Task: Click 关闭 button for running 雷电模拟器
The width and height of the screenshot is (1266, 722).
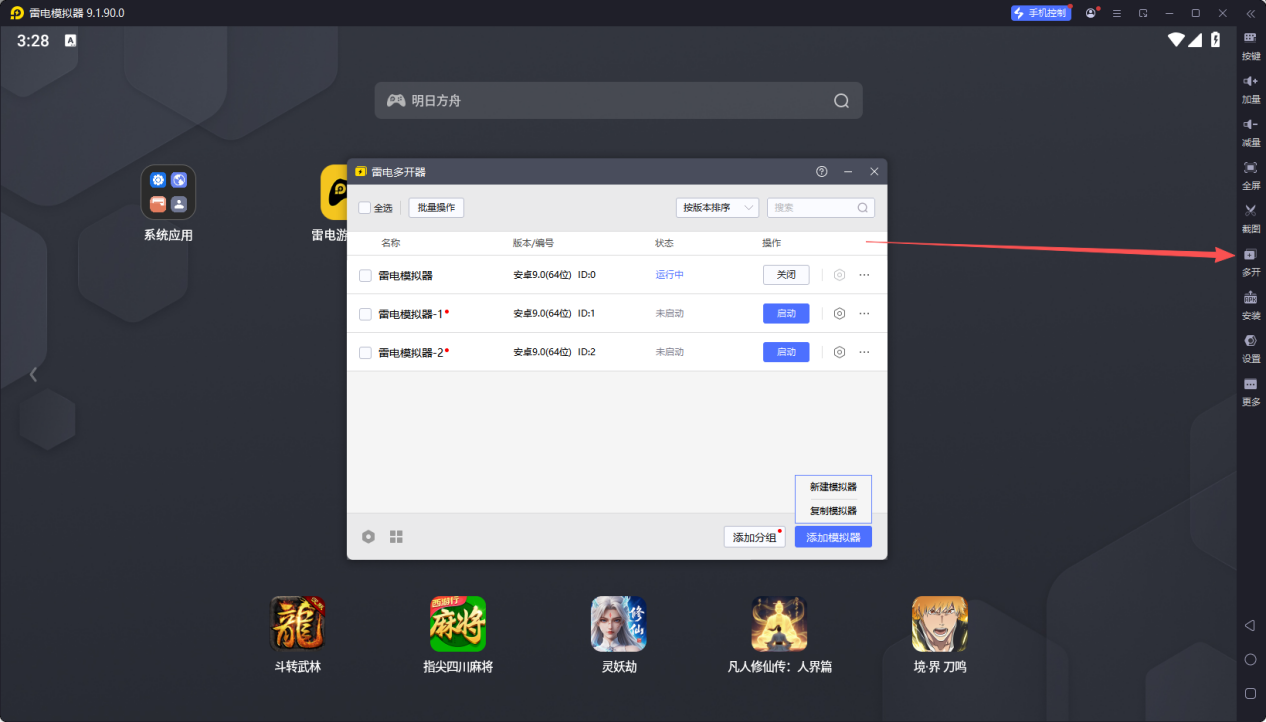Action: pyautogui.click(x=786, y=275)
